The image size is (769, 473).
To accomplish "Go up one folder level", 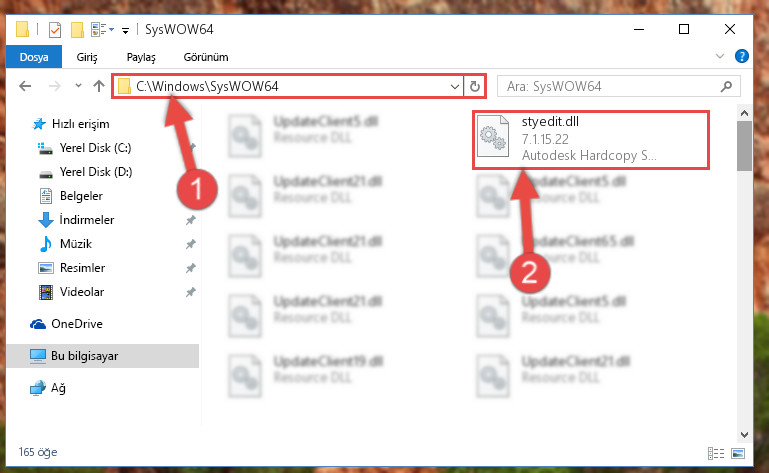I will click(99, 86).
